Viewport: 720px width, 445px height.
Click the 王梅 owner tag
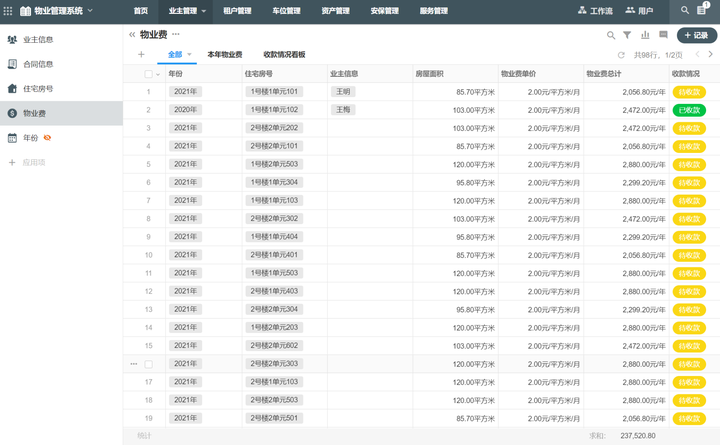pyautogui.click(x=343, y=110)
